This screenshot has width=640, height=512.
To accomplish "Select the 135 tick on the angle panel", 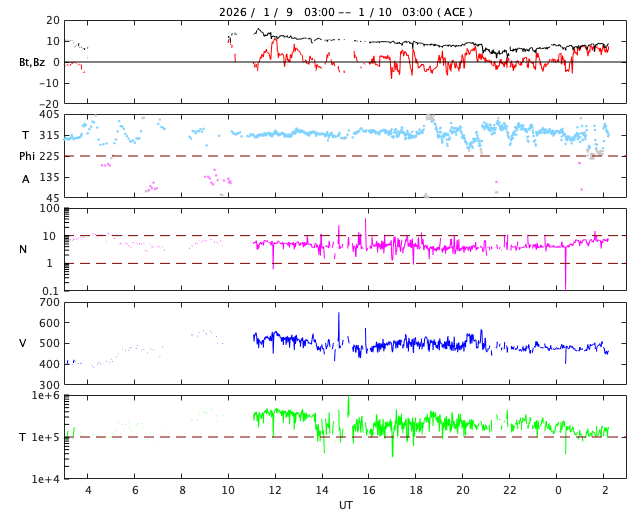I will (x=49, y=177).
